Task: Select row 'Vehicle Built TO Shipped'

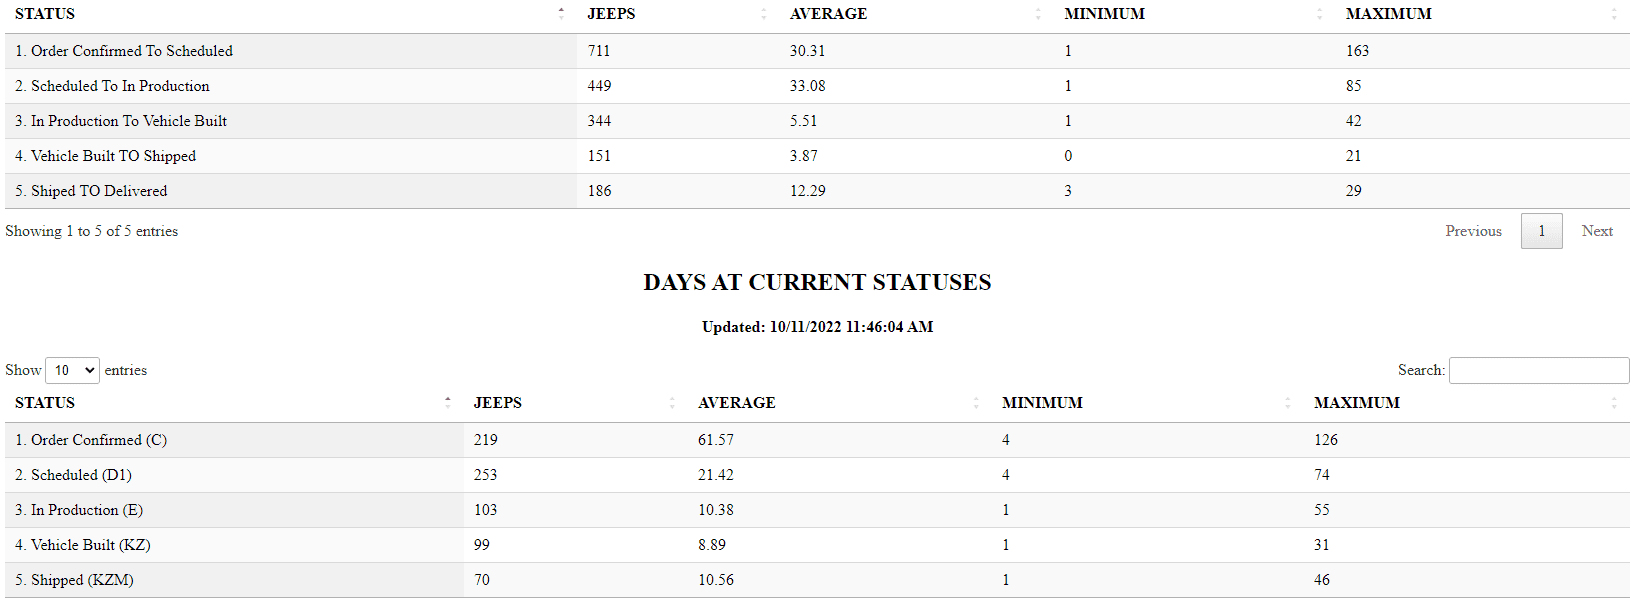Action: click(817, 156)
